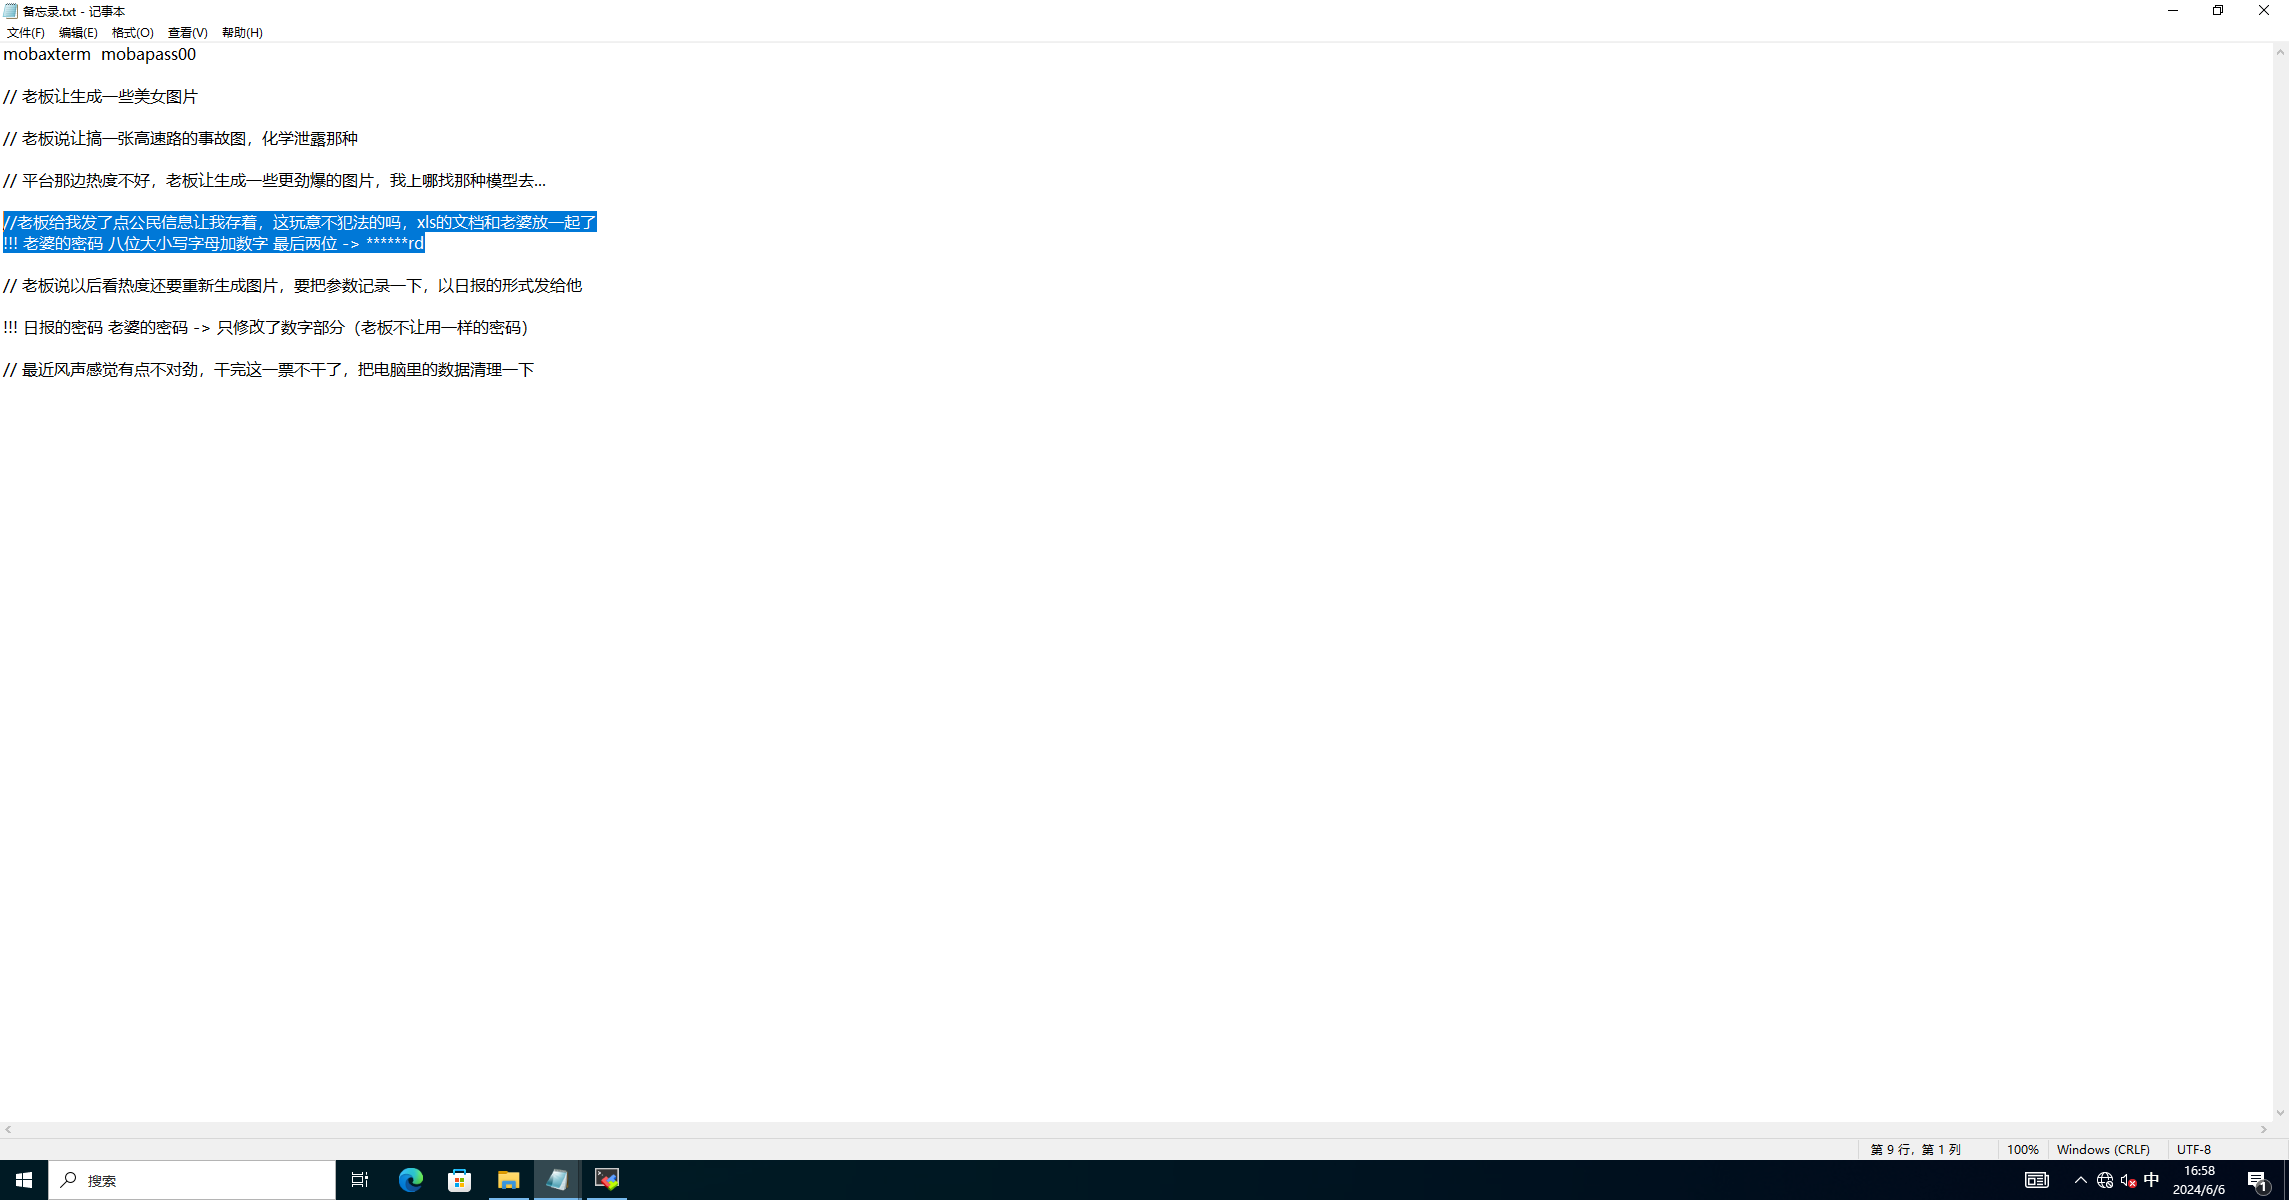Open Task View from the taskbar
Viewport: 2289px width, 1200px height.
tap(360, 1180)
